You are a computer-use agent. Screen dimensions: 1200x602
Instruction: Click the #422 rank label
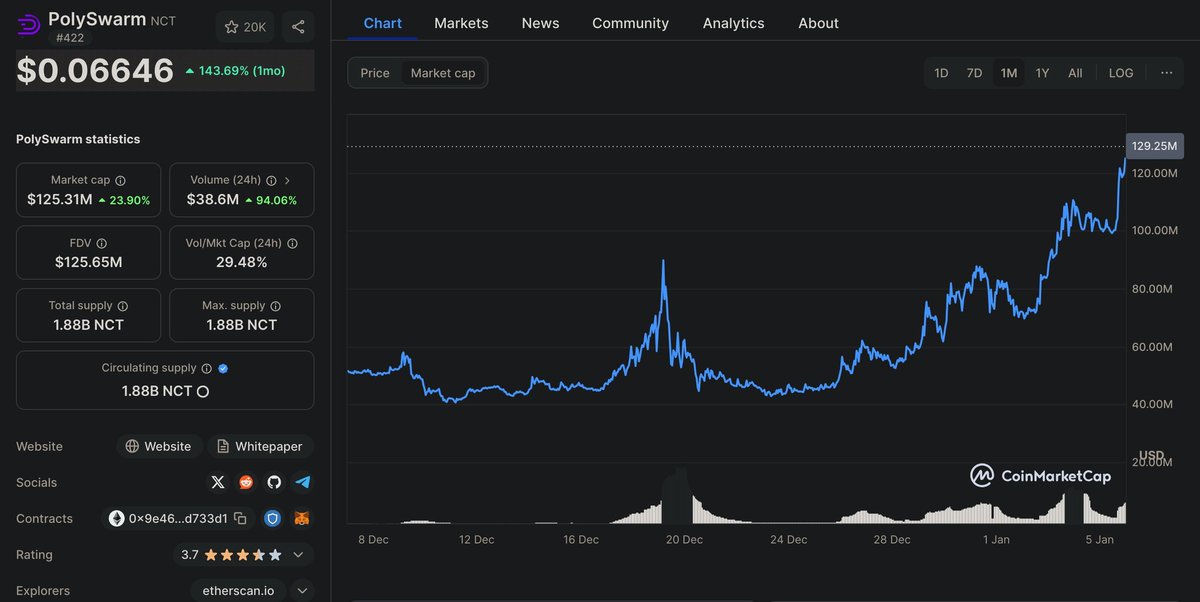tap(70, 38)
